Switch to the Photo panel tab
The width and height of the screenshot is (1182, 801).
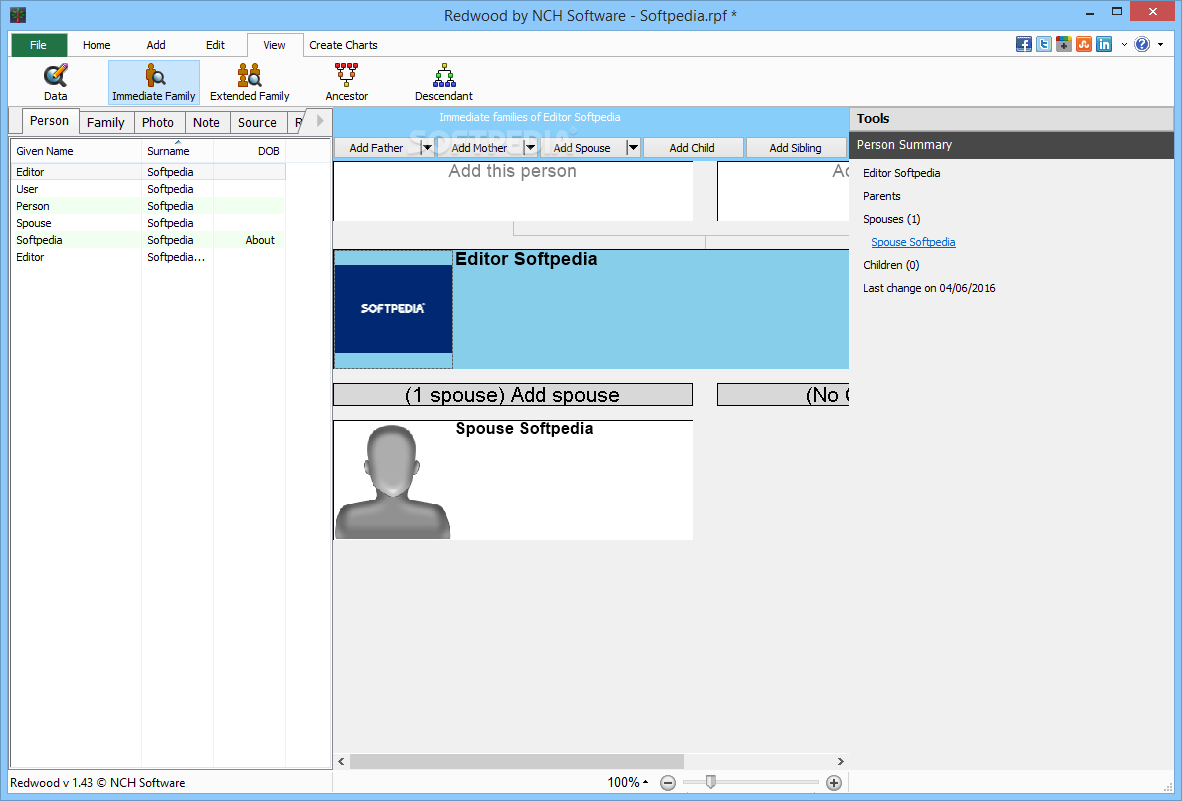tap(158, 122)
